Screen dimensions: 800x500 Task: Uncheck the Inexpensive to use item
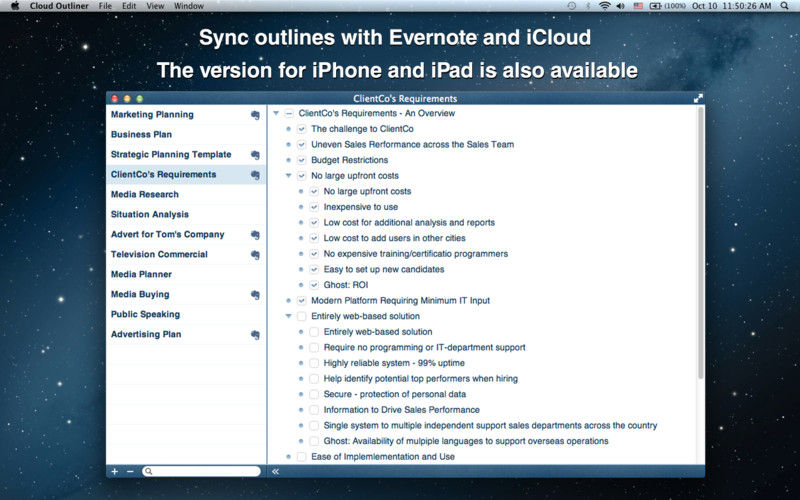pyautogui.click(x=314, y=207)
